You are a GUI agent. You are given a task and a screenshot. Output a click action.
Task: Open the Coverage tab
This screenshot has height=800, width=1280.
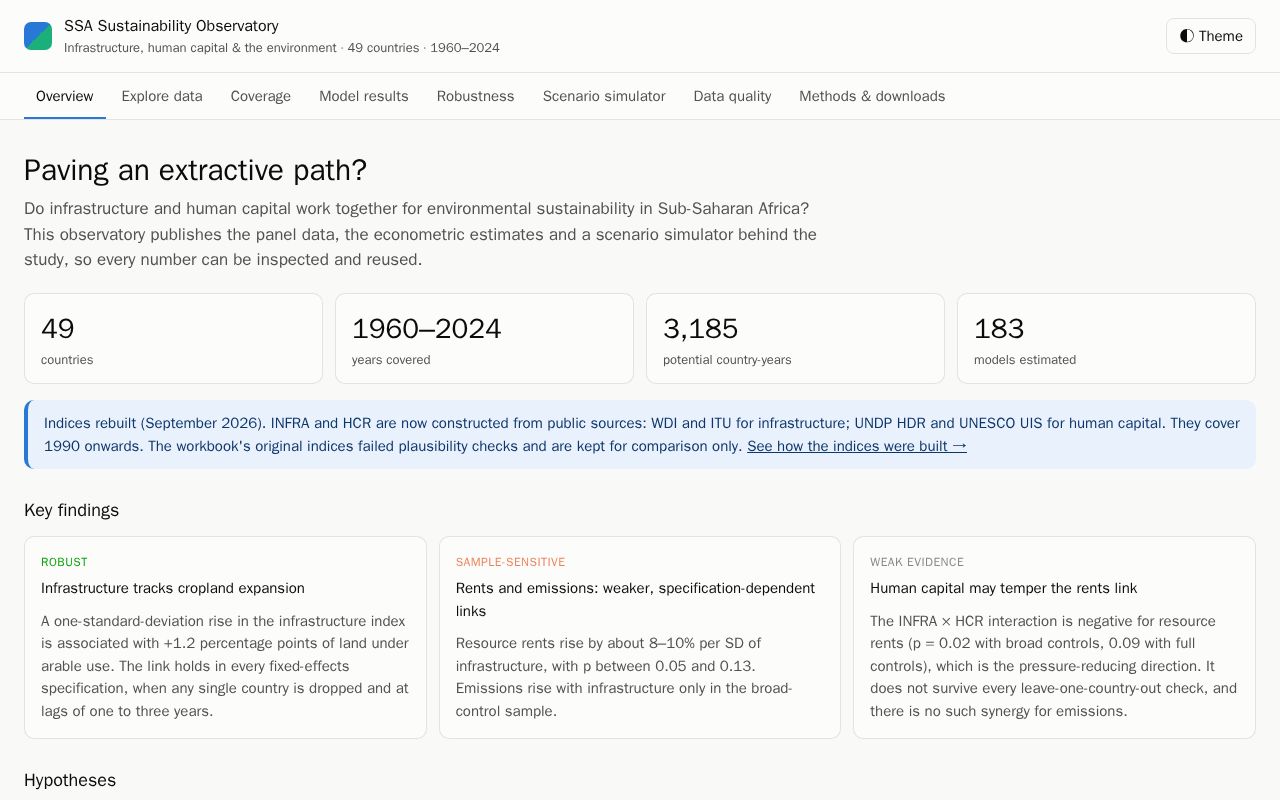261,96
